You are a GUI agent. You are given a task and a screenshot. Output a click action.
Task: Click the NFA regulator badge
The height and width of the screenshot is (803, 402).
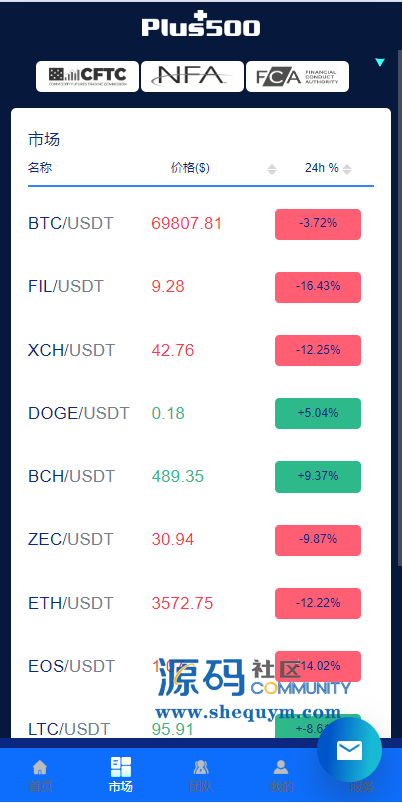click(x=193, y=77)
